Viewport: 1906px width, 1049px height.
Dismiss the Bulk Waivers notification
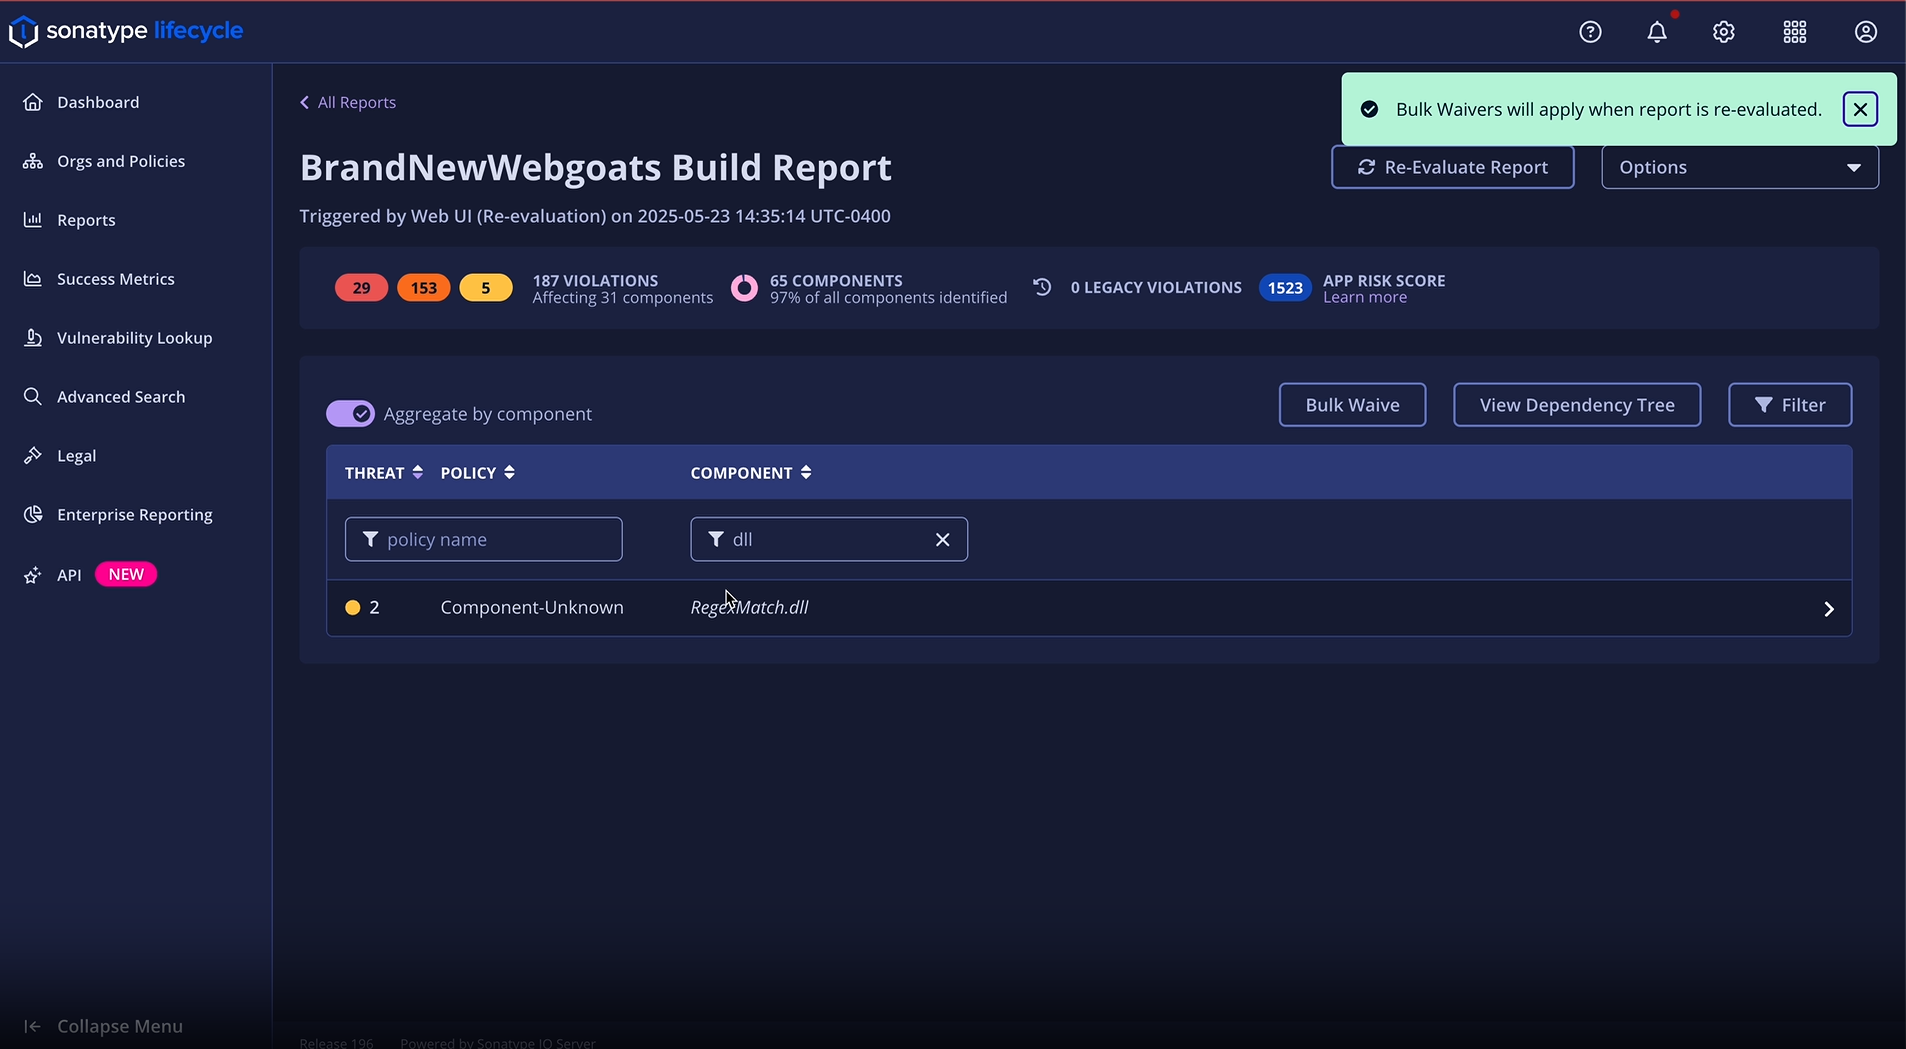click(x=1860, y=109)
